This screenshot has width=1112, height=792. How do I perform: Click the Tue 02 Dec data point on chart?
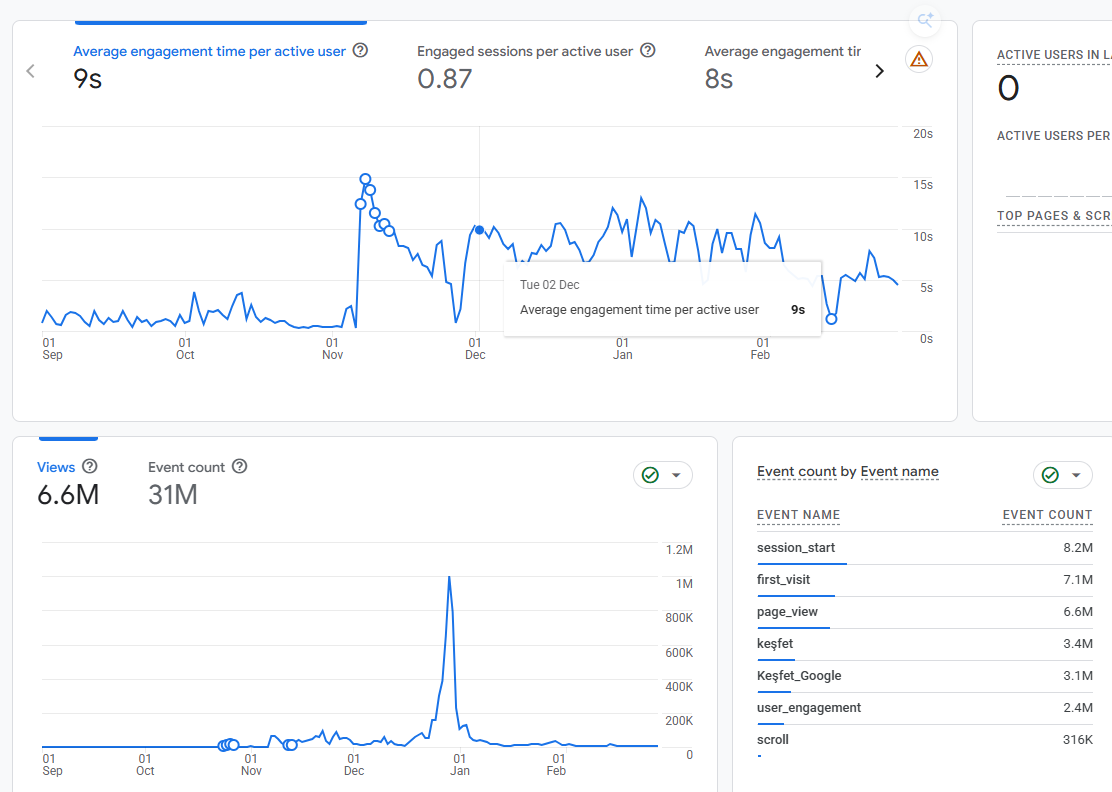coord(479,230)
